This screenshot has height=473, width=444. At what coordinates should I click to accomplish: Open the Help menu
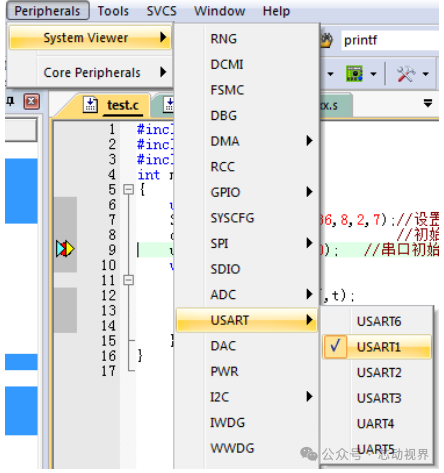pyautogui.click(x=276, y=11)
